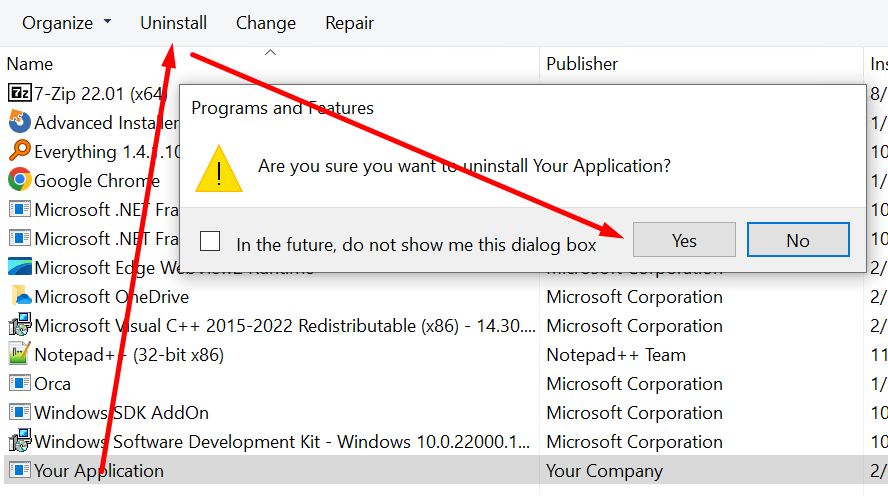Confirm uninstall with the Yes button
Image resolution: width=888 pixels, height=496 pixels.
(x=684, y=240)
